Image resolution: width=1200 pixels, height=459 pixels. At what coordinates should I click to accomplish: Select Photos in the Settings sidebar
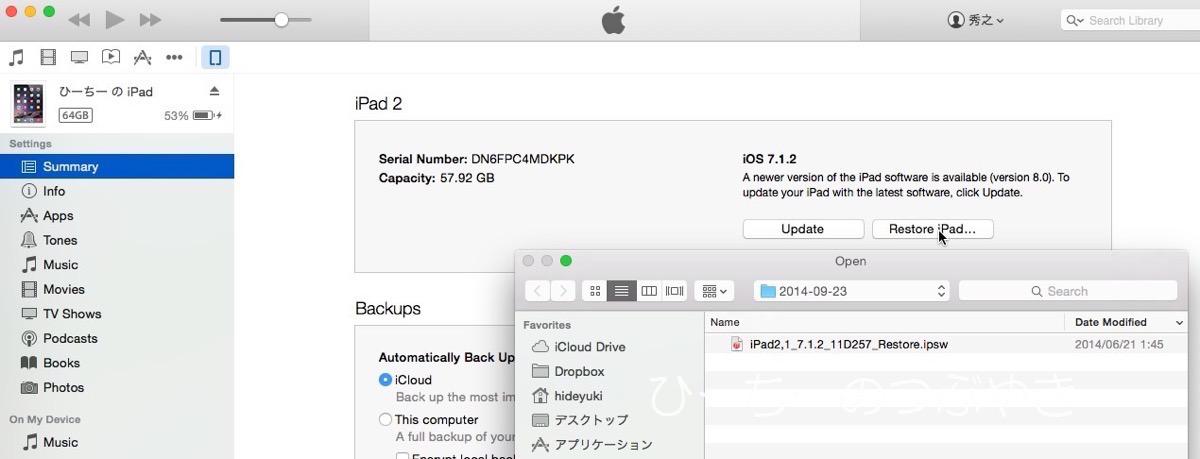point(117,387)
